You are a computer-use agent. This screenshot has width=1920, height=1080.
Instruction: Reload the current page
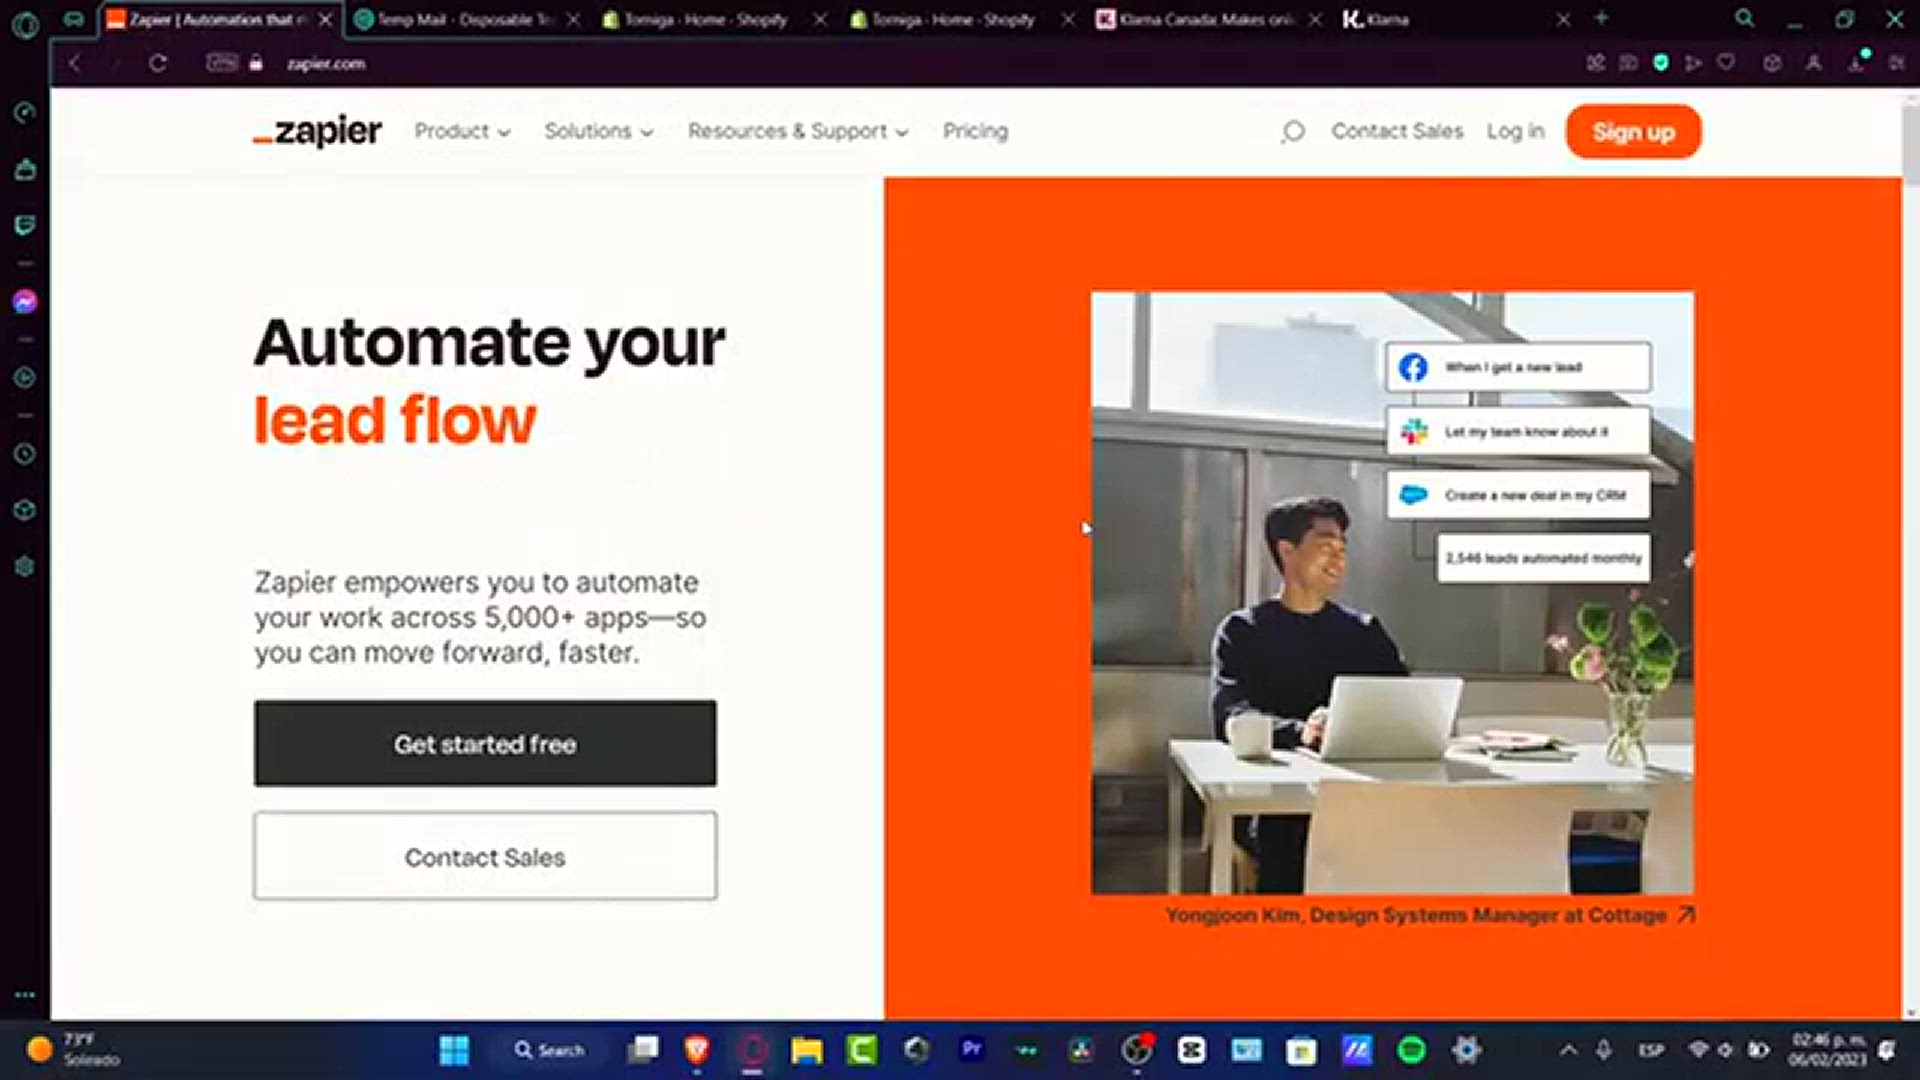[158, 63]
